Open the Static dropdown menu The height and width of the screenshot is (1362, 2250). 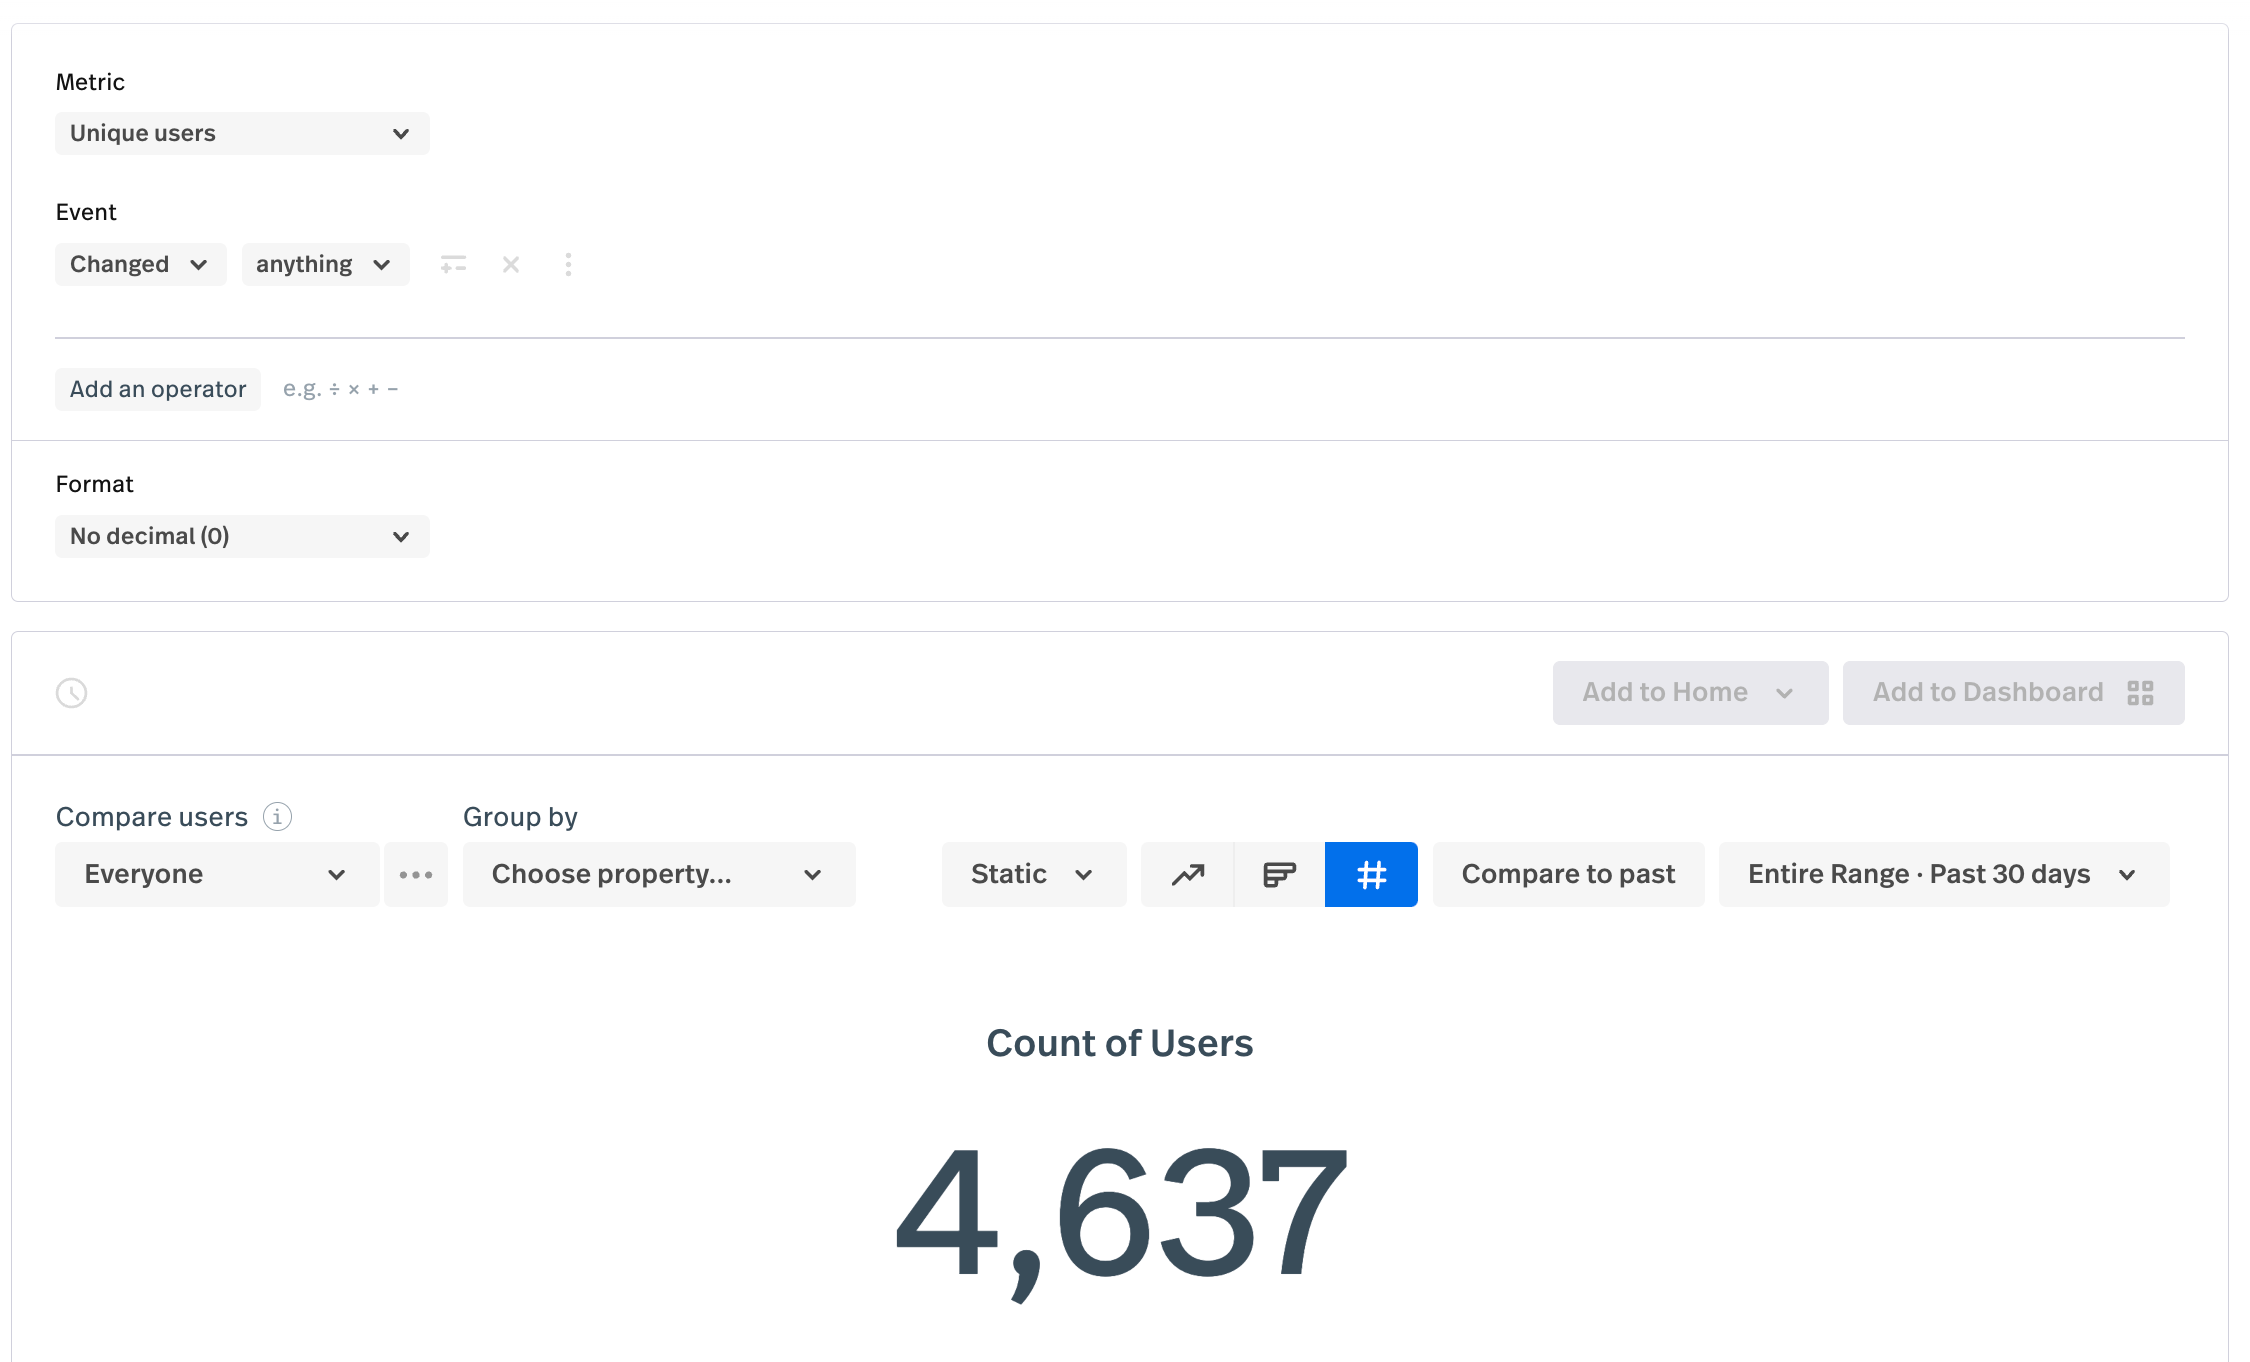(x=1033, y=874)
